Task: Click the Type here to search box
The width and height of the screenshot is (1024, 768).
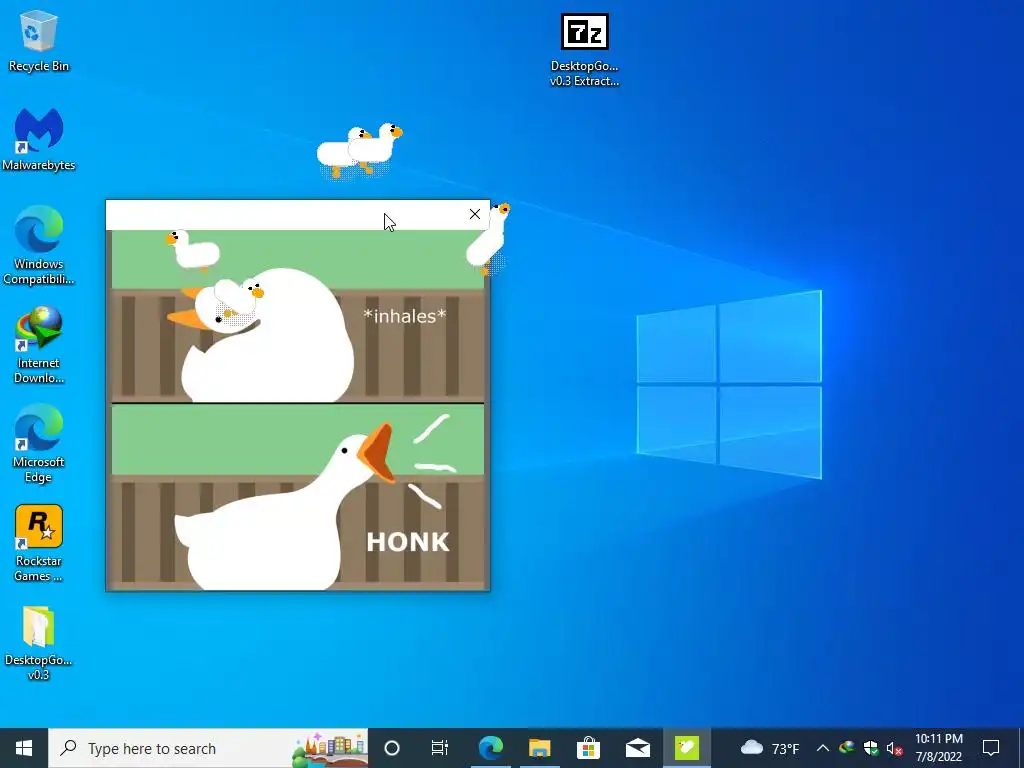Action: click(x=208, y=748)
